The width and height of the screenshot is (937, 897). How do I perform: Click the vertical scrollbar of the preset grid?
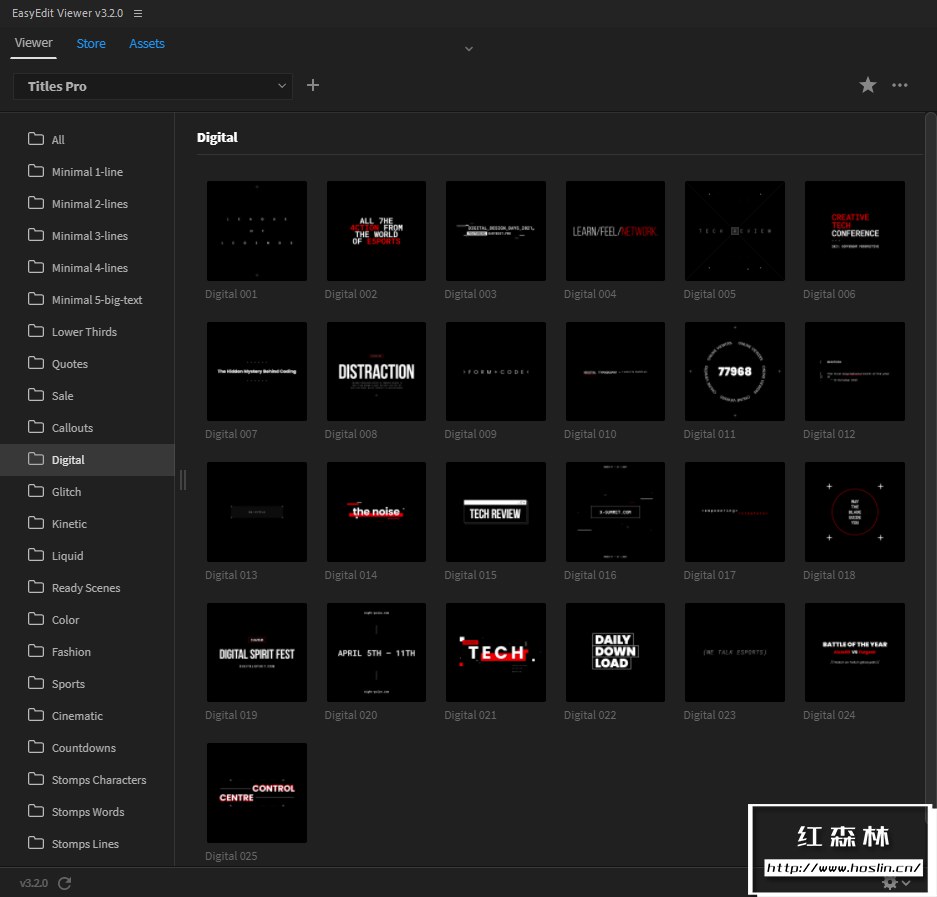pyautogui.click(x=931, y=450)
